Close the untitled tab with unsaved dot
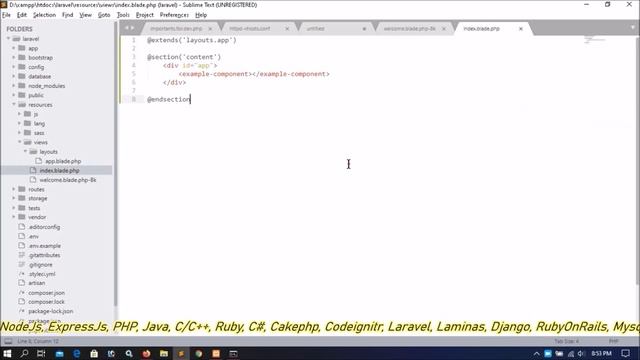 (x=364, y=29)
